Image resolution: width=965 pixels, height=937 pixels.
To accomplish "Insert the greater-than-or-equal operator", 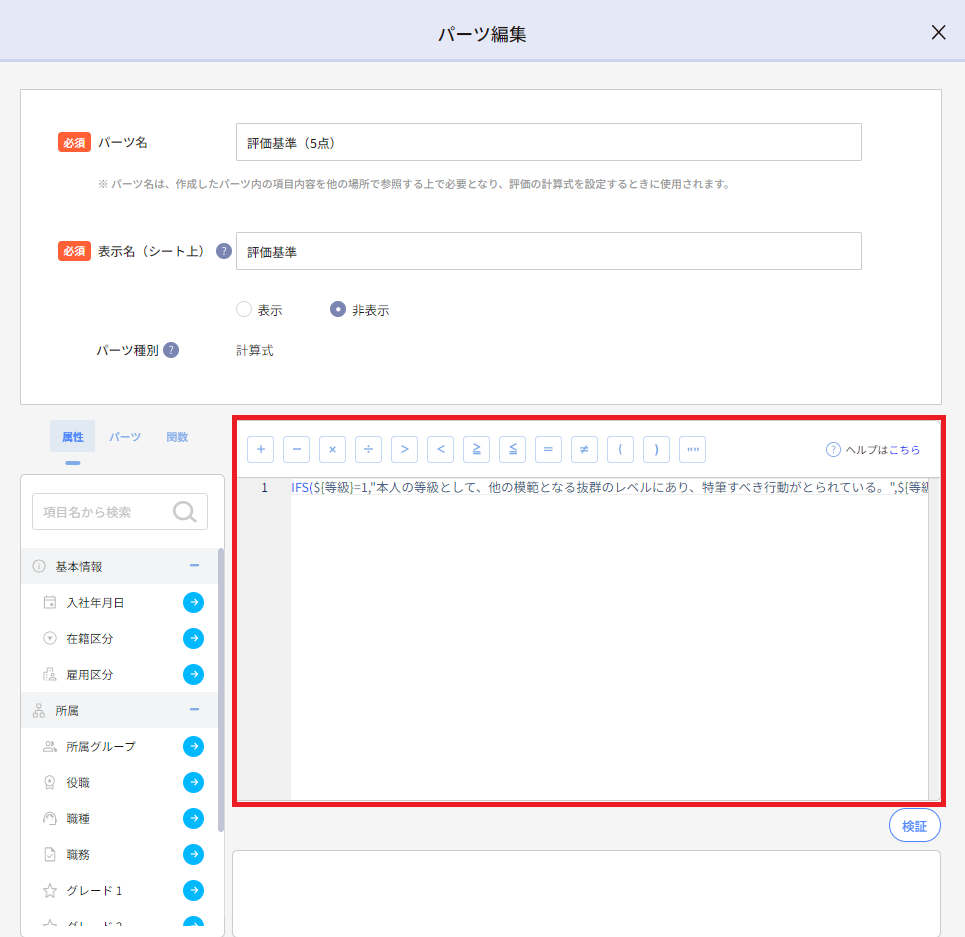I will pyautogui.click(x=476, y=450).
